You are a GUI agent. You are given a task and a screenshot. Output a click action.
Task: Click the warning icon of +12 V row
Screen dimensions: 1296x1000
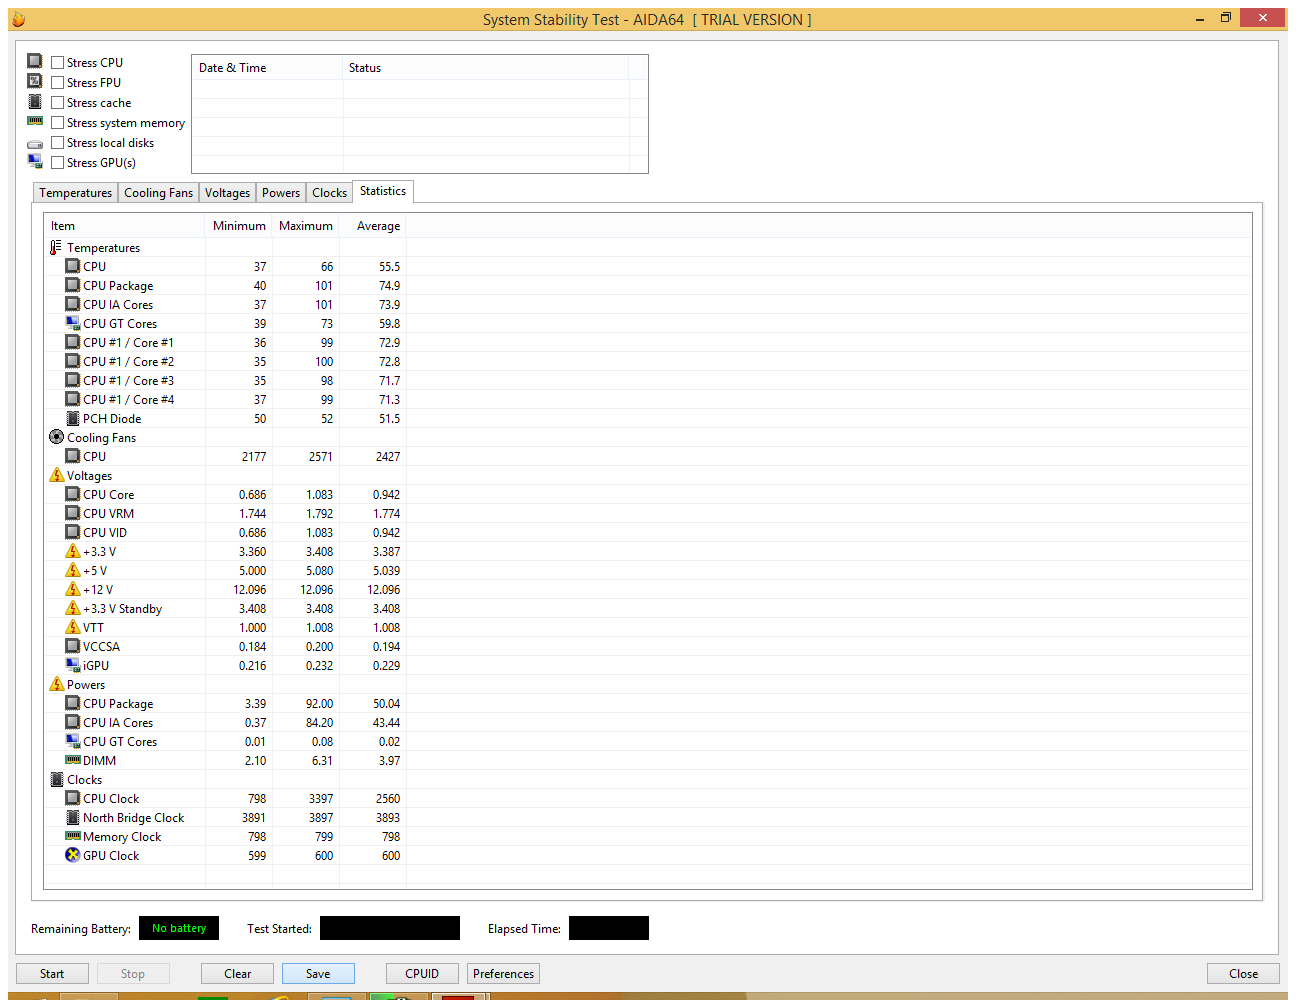(x=72, y=589)
